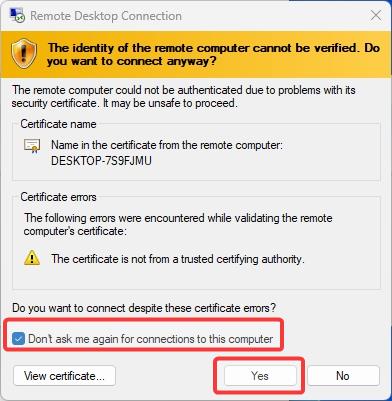Click the Remote Desktop Connection title bar icon
This screenshot has height=401, width=392.
point(17,15)
